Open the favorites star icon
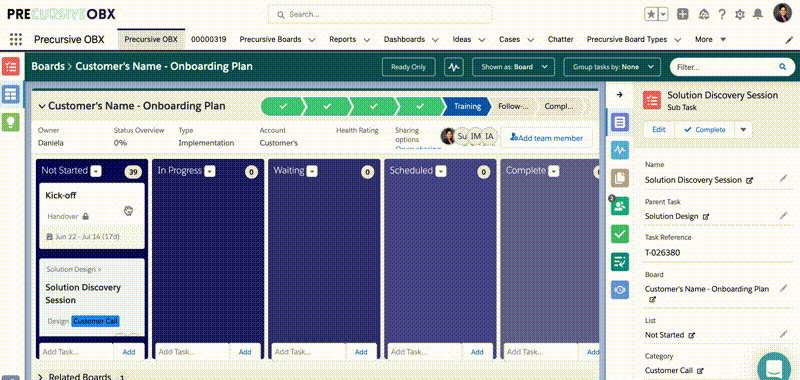Viewport: 800px width, 380px height. pyautogui.click(x=651, y=14)
